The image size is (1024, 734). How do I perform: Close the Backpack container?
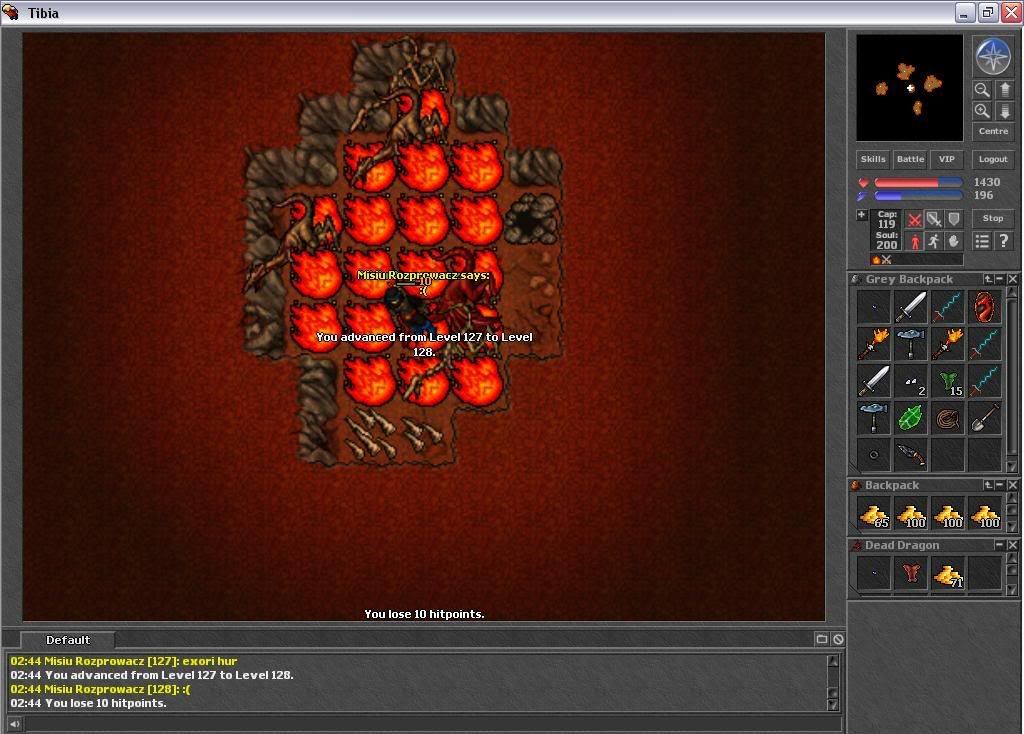(x=1012, y=485)
